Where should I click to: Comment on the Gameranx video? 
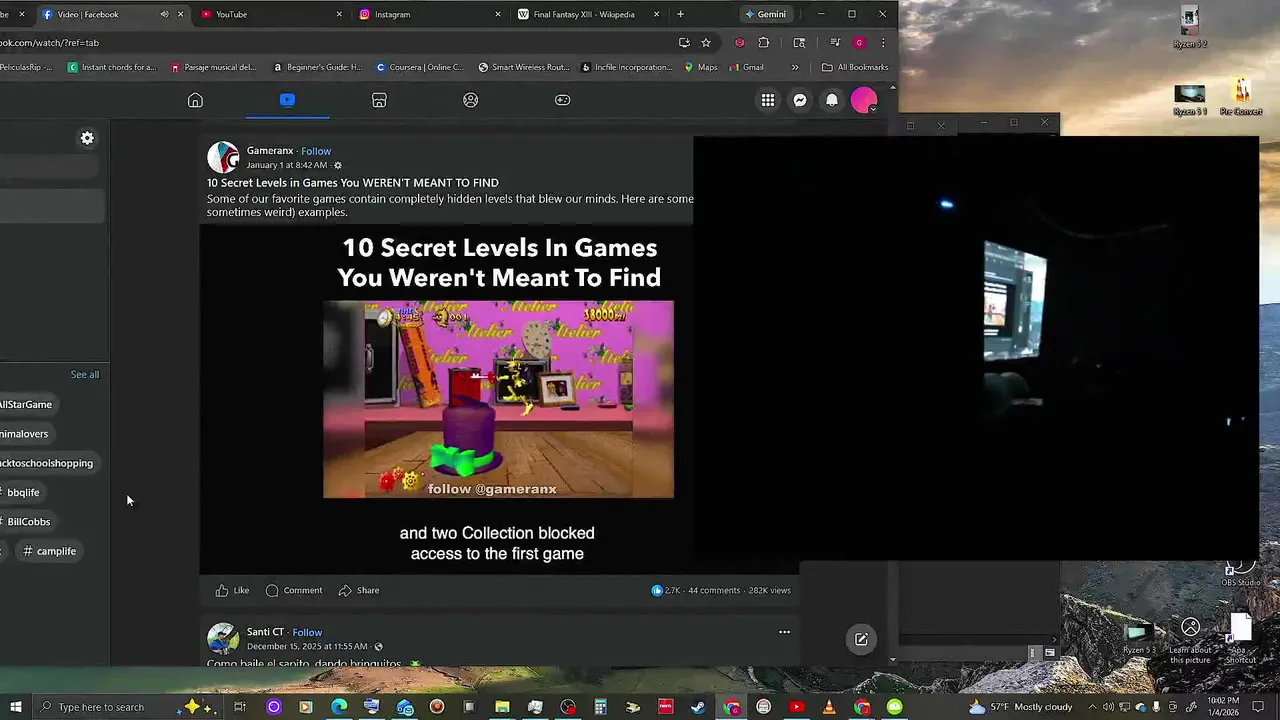click(293, 590)
